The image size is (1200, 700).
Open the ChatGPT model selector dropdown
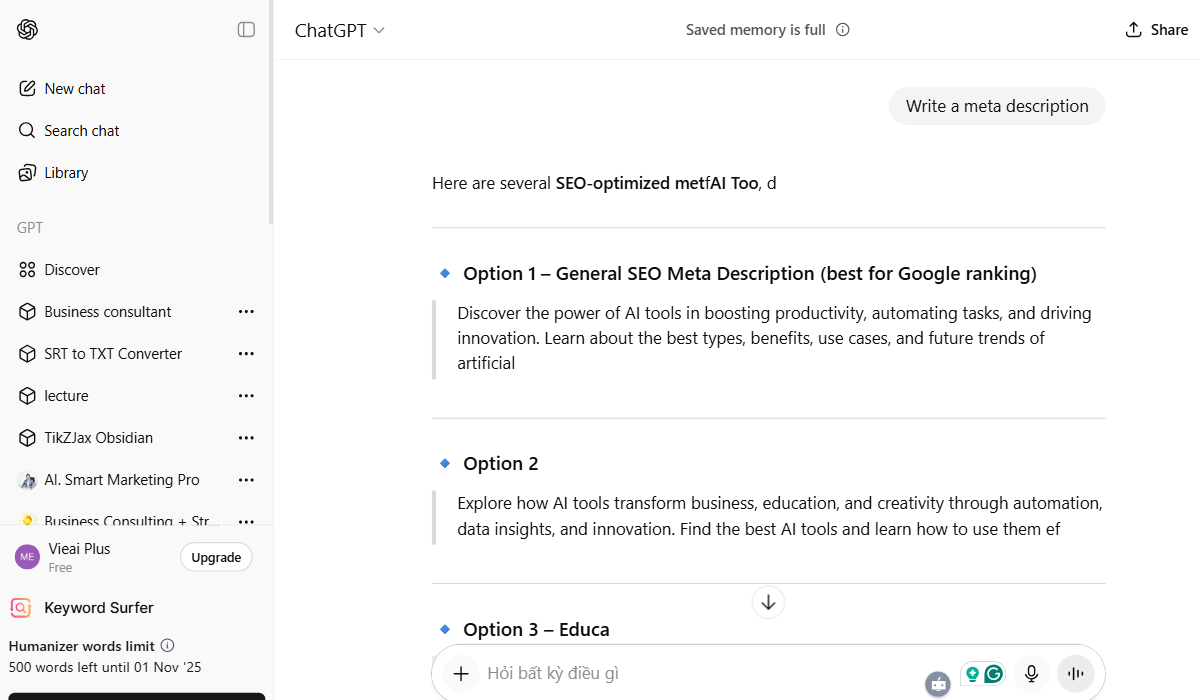[x=340, y=29]
